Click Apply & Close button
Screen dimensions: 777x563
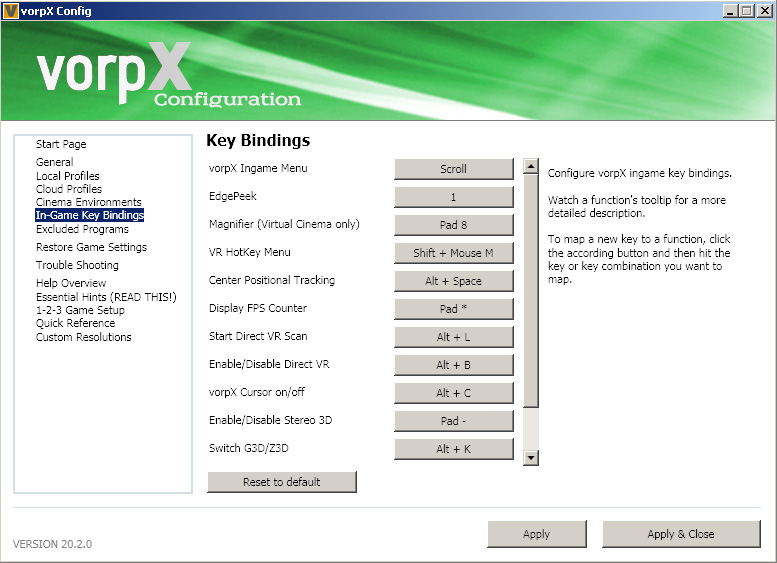[x=681, y=534]
